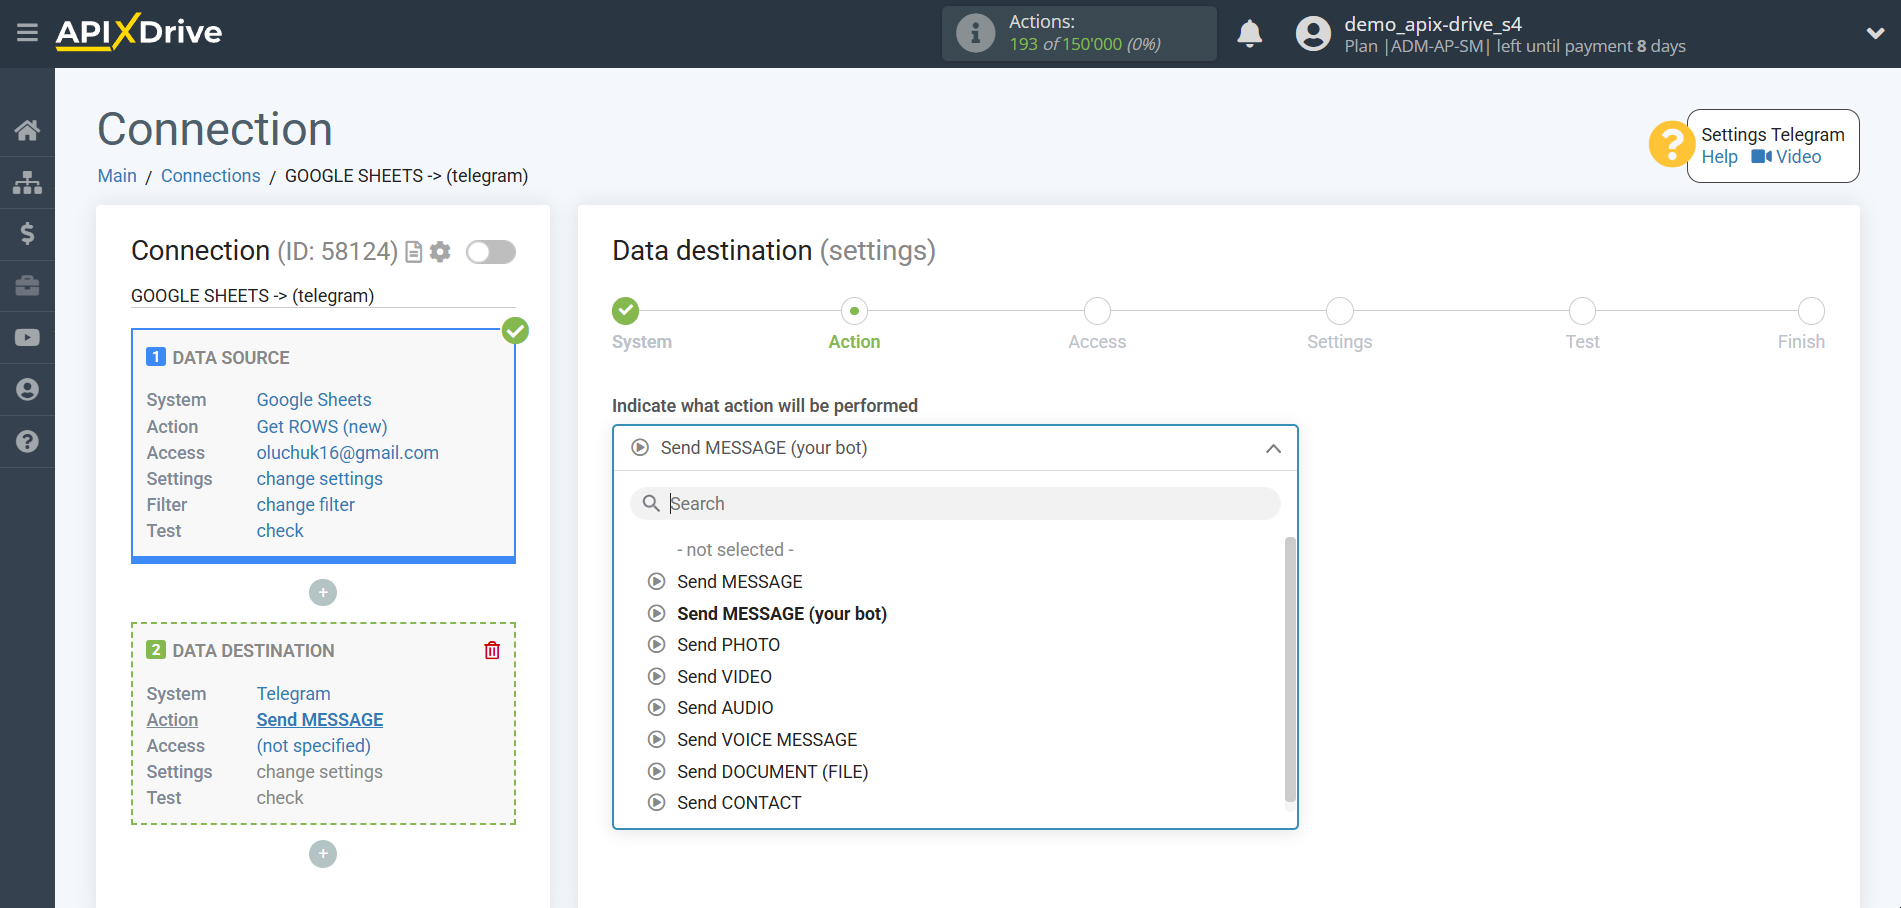Image resolution: width=1901 pixels, height=908 pixels.
Task: Enable the connection toggle switch
Action: coord(490,252)
